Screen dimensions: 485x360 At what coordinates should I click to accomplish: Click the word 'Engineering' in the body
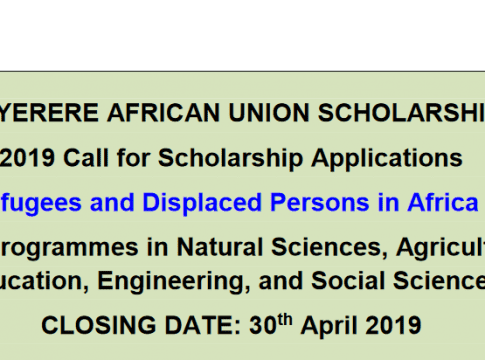click(173, 282)
